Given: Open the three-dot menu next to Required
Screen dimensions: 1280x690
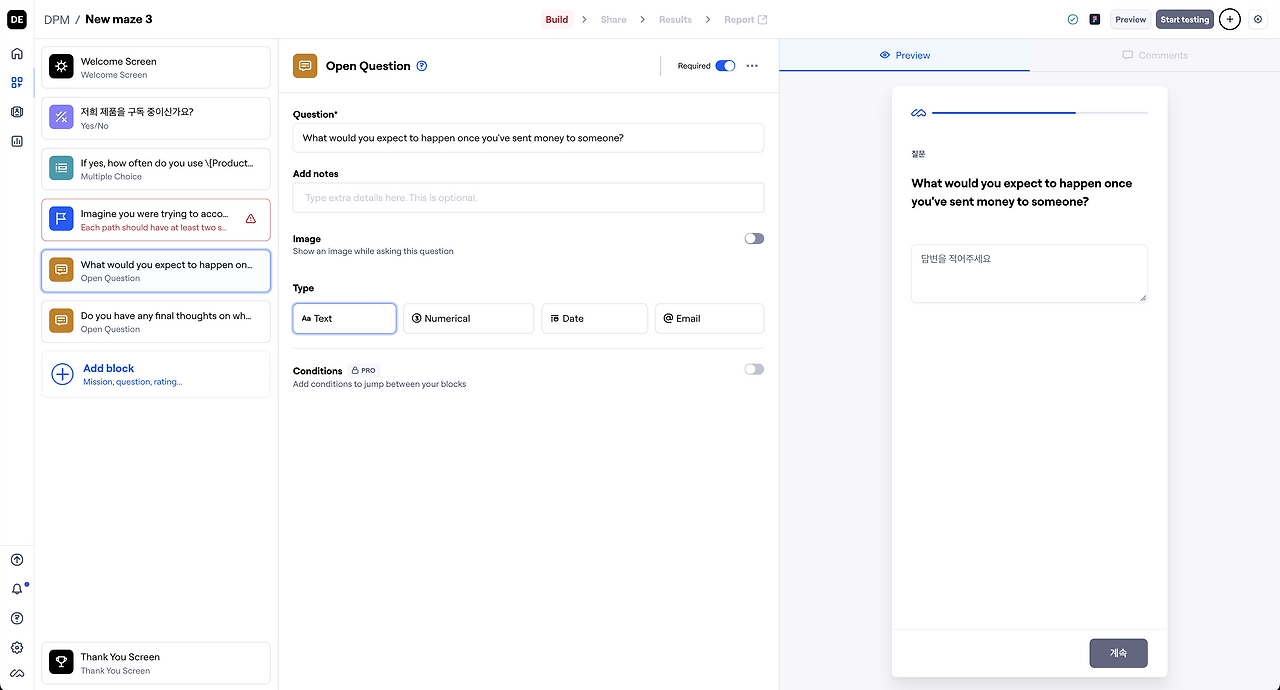Looking at the screenshot, I should click(752, 66).
